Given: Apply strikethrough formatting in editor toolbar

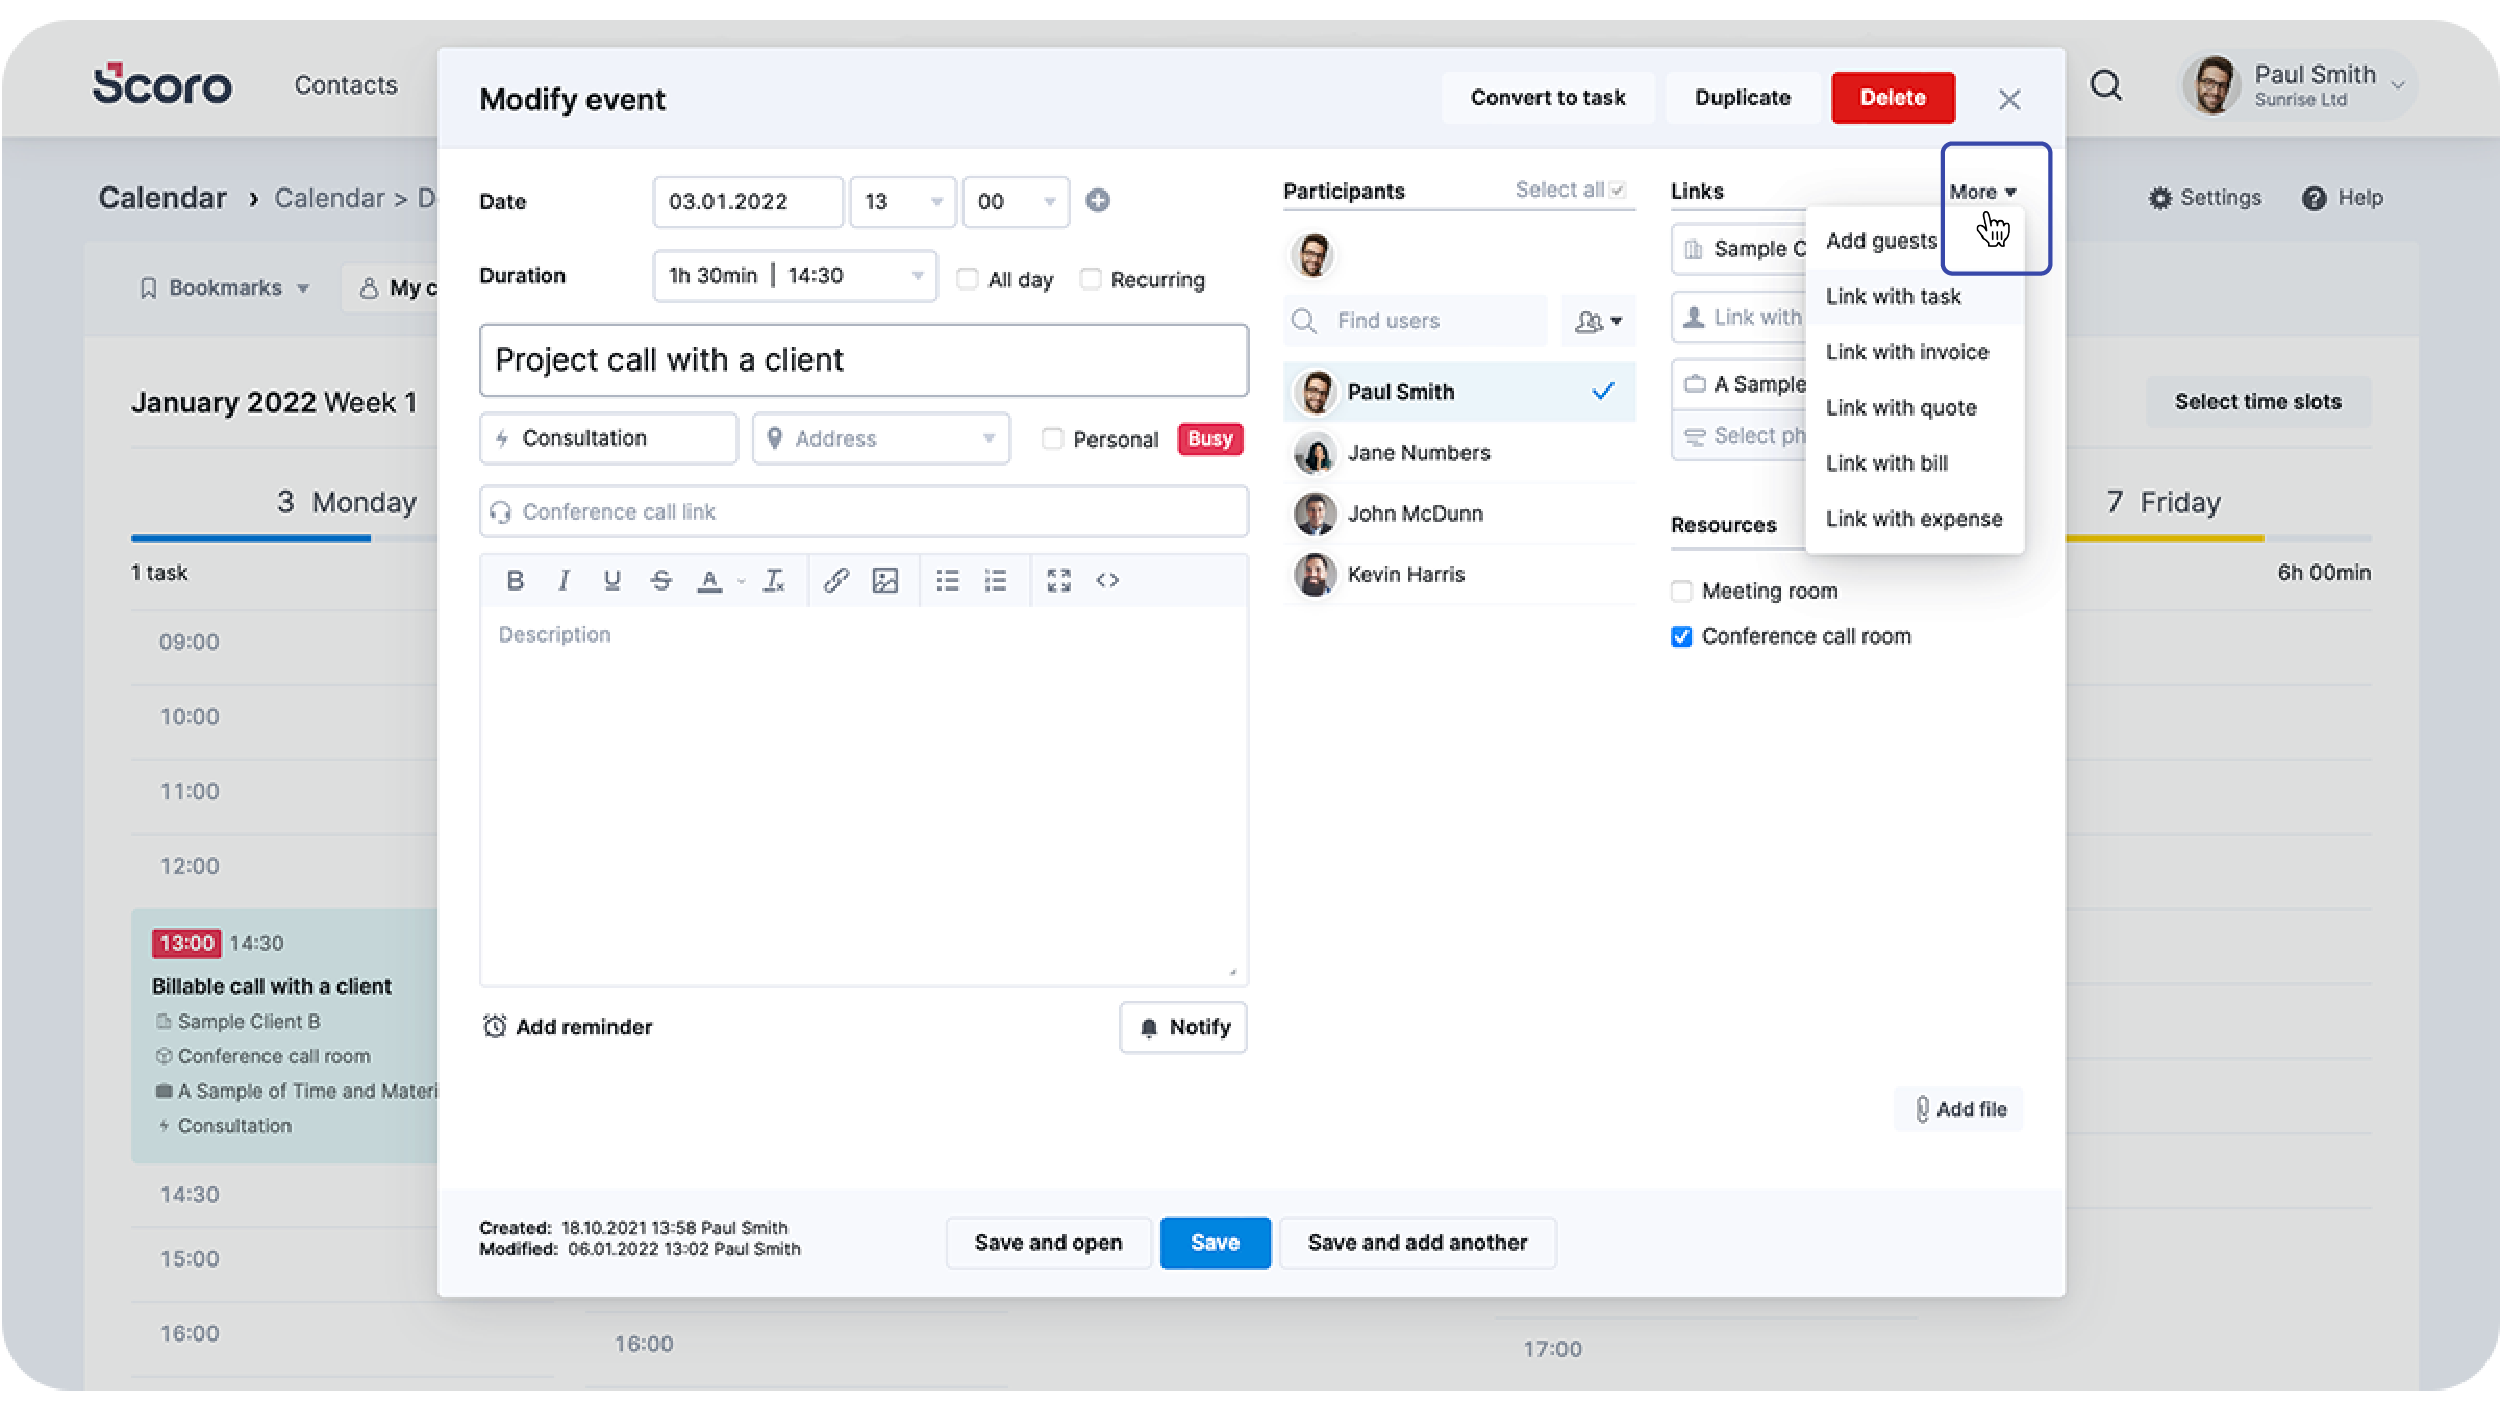Looking at the screenshot, I should tap(661, 580).
